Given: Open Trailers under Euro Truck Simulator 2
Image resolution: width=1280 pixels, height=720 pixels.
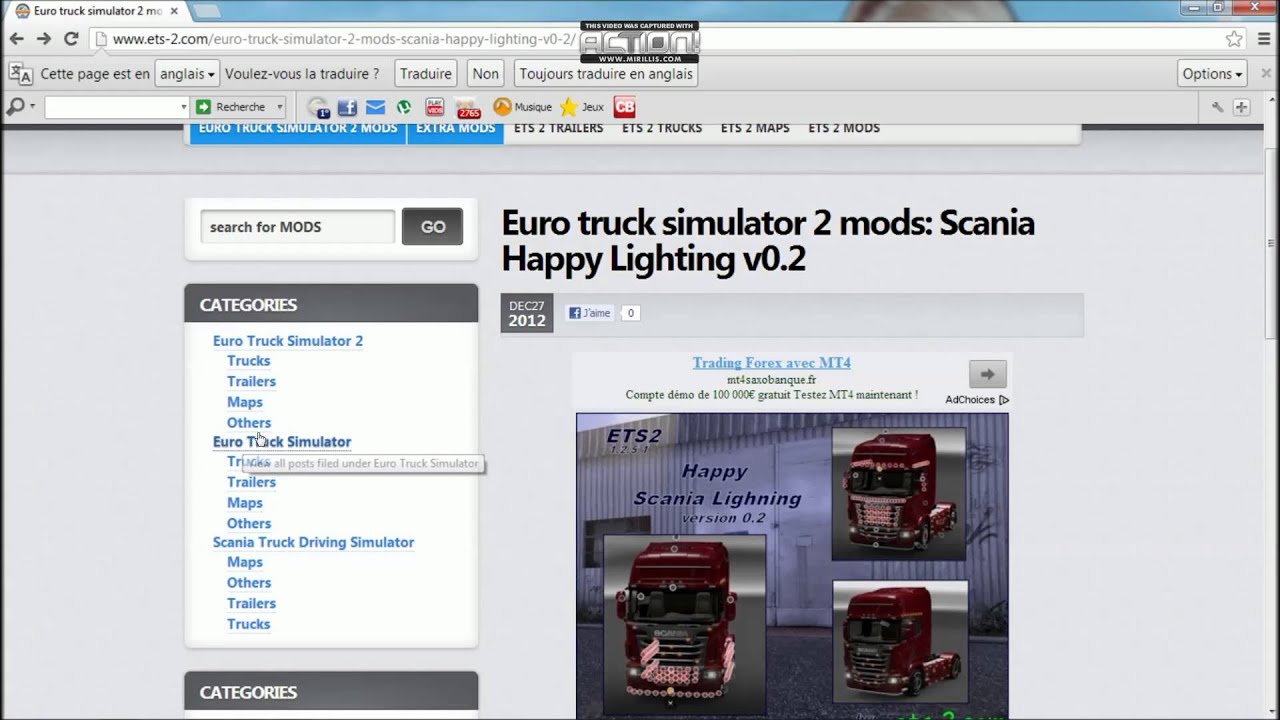Looking at the screenshot, I should 251,382.
